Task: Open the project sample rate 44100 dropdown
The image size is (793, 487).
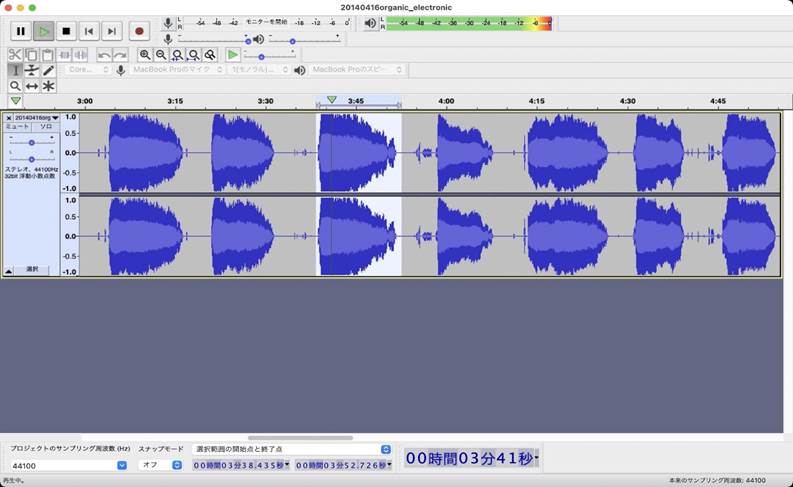Action: 68,465
